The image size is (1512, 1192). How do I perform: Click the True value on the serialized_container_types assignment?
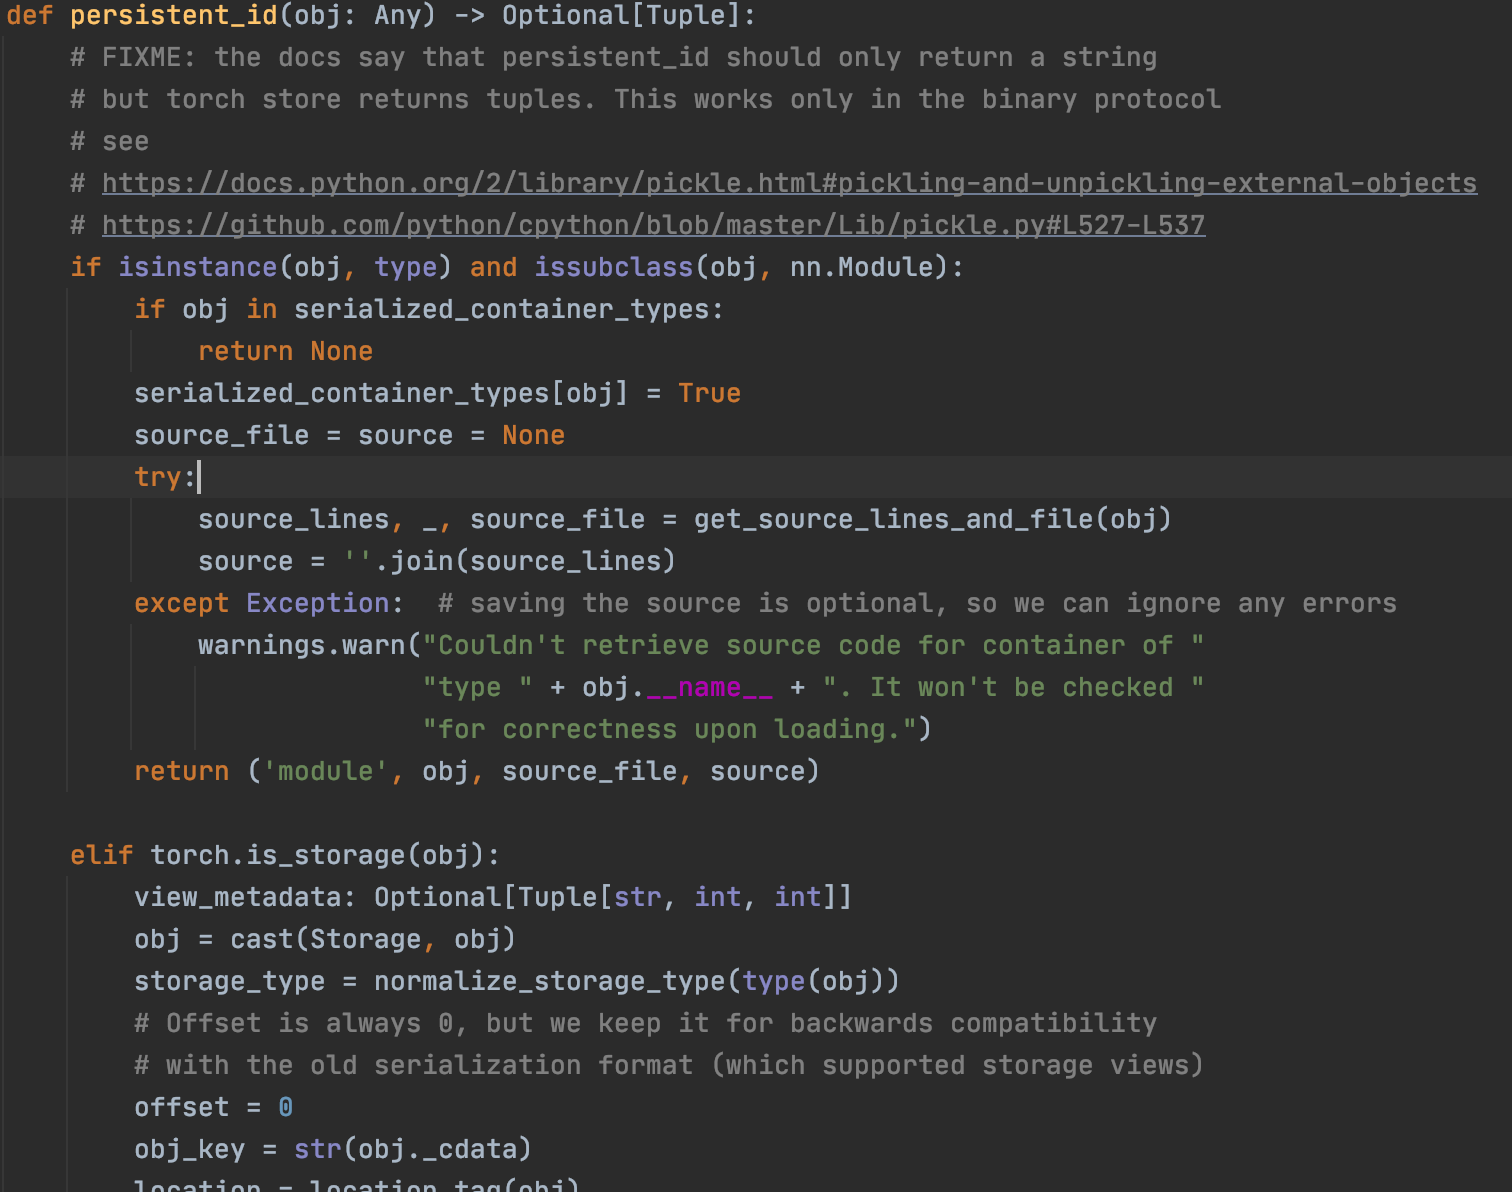click(x=709, y=393)
